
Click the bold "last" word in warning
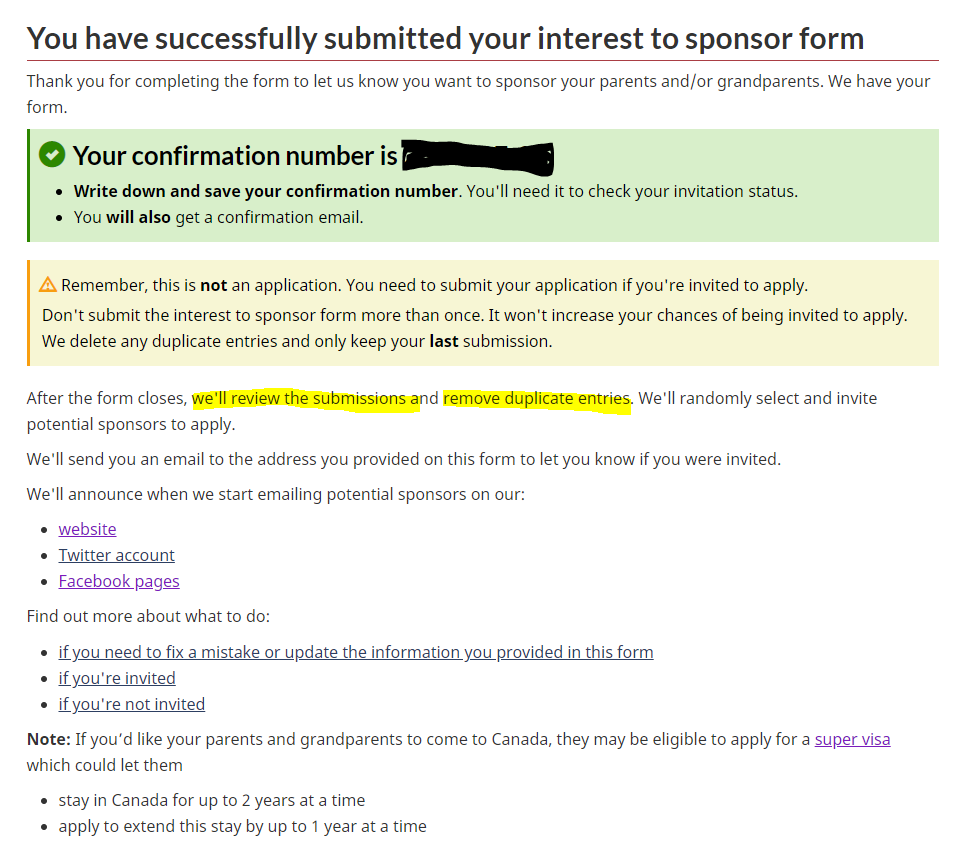pyautogui.click(x=444, y=341)
